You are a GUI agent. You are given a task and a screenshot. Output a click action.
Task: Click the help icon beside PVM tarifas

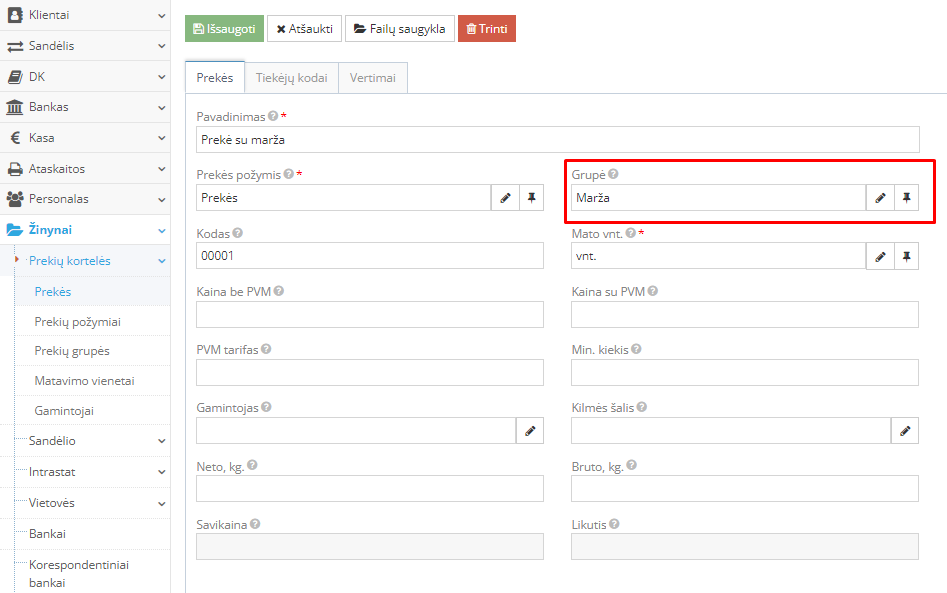(x=266, y=349)
